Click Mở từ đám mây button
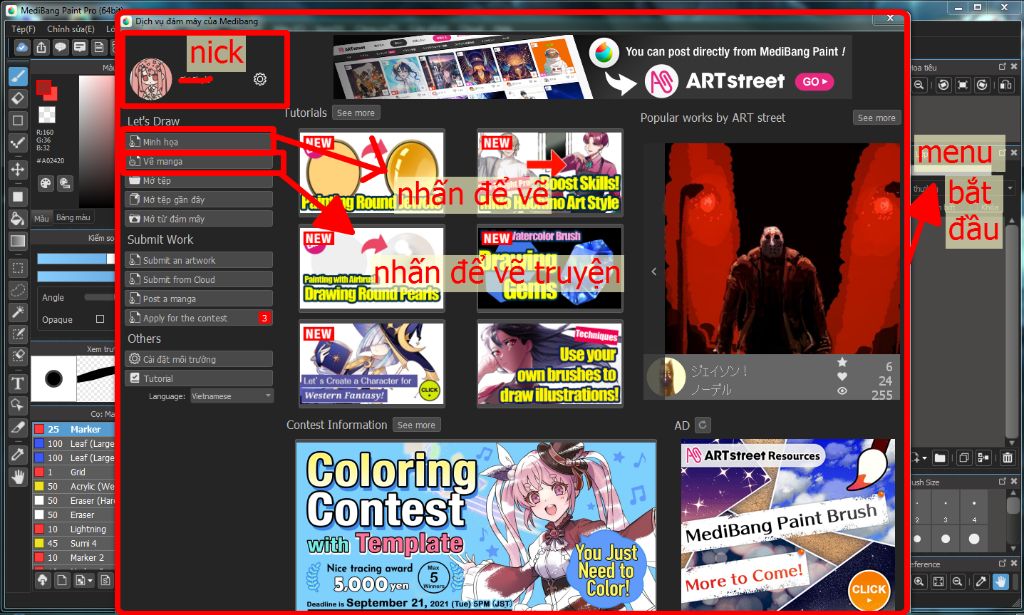The height and width of the screenshot is (615, 1024). (199, 218)
